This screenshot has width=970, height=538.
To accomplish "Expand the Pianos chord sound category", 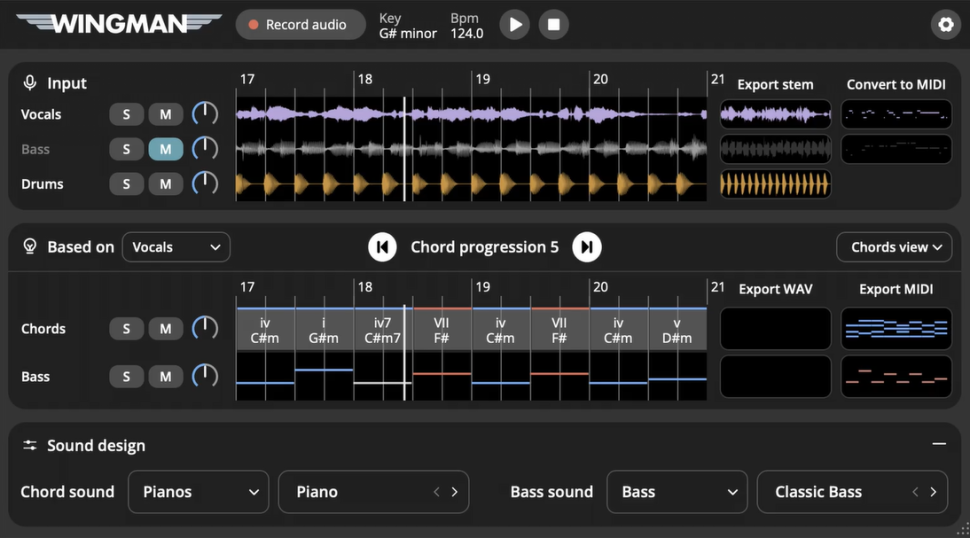I will coord(199,492).
